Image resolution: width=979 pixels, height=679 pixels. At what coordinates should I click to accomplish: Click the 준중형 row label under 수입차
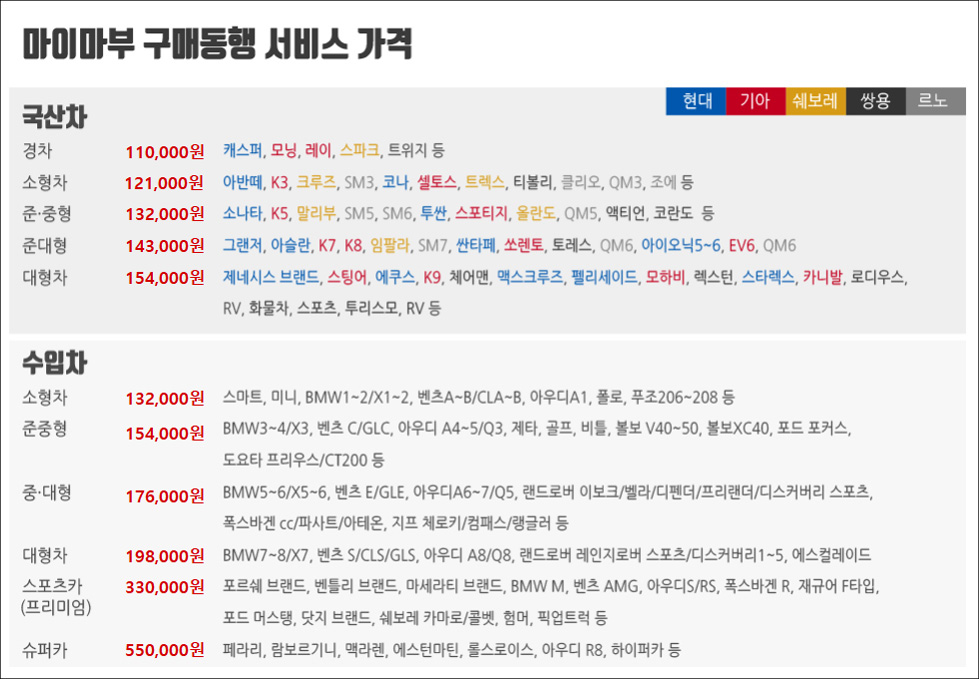[45, 429]
